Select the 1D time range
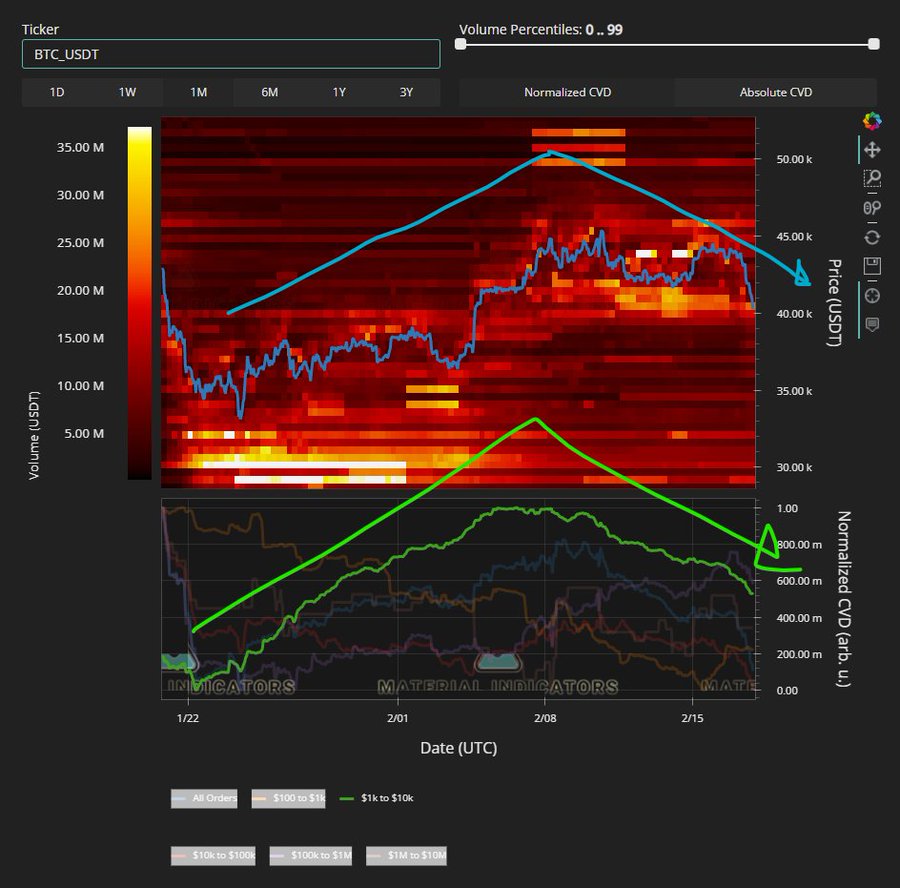Image resolution: width=900 pixels, height=888 pixels. [x=57, y=92]
